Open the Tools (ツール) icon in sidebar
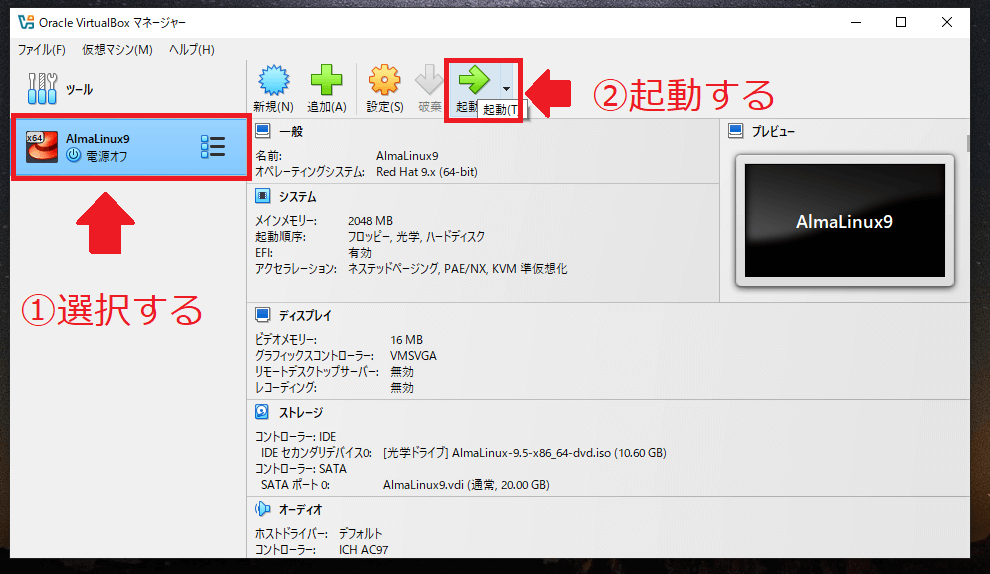Screen dimensions: 990x574 pyautogui.click(x=42, y=88)
